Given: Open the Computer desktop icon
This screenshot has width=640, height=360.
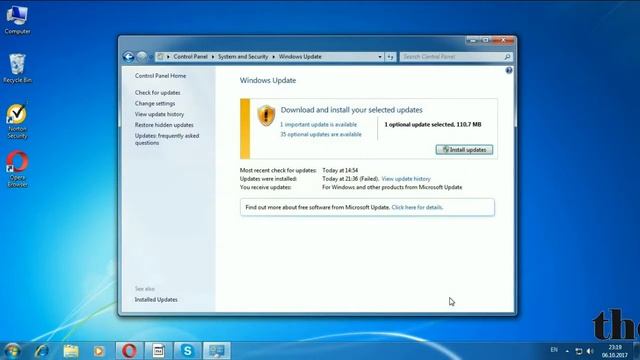Looking at the screenshot, I should click(x=17, y=20).
